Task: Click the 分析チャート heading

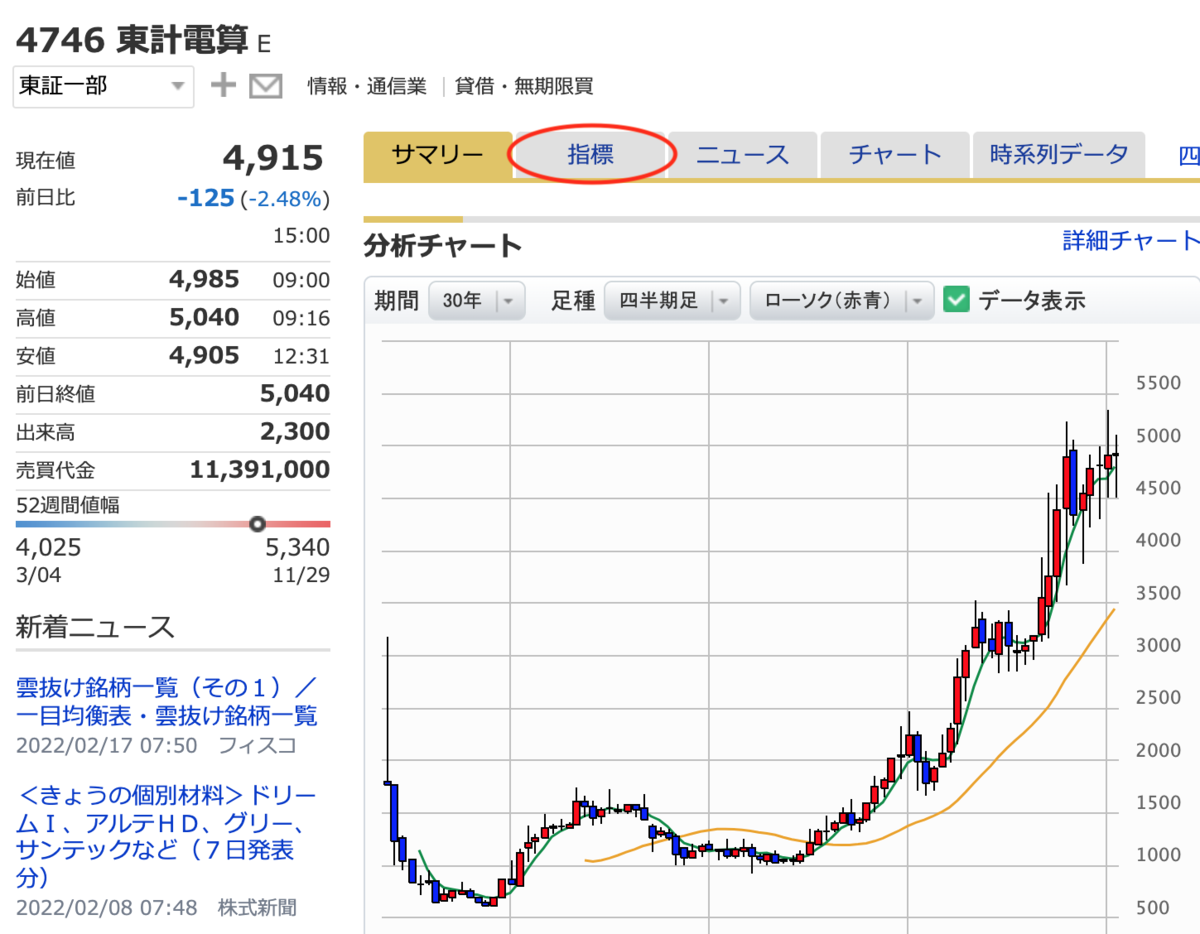Action: (443, 245)
